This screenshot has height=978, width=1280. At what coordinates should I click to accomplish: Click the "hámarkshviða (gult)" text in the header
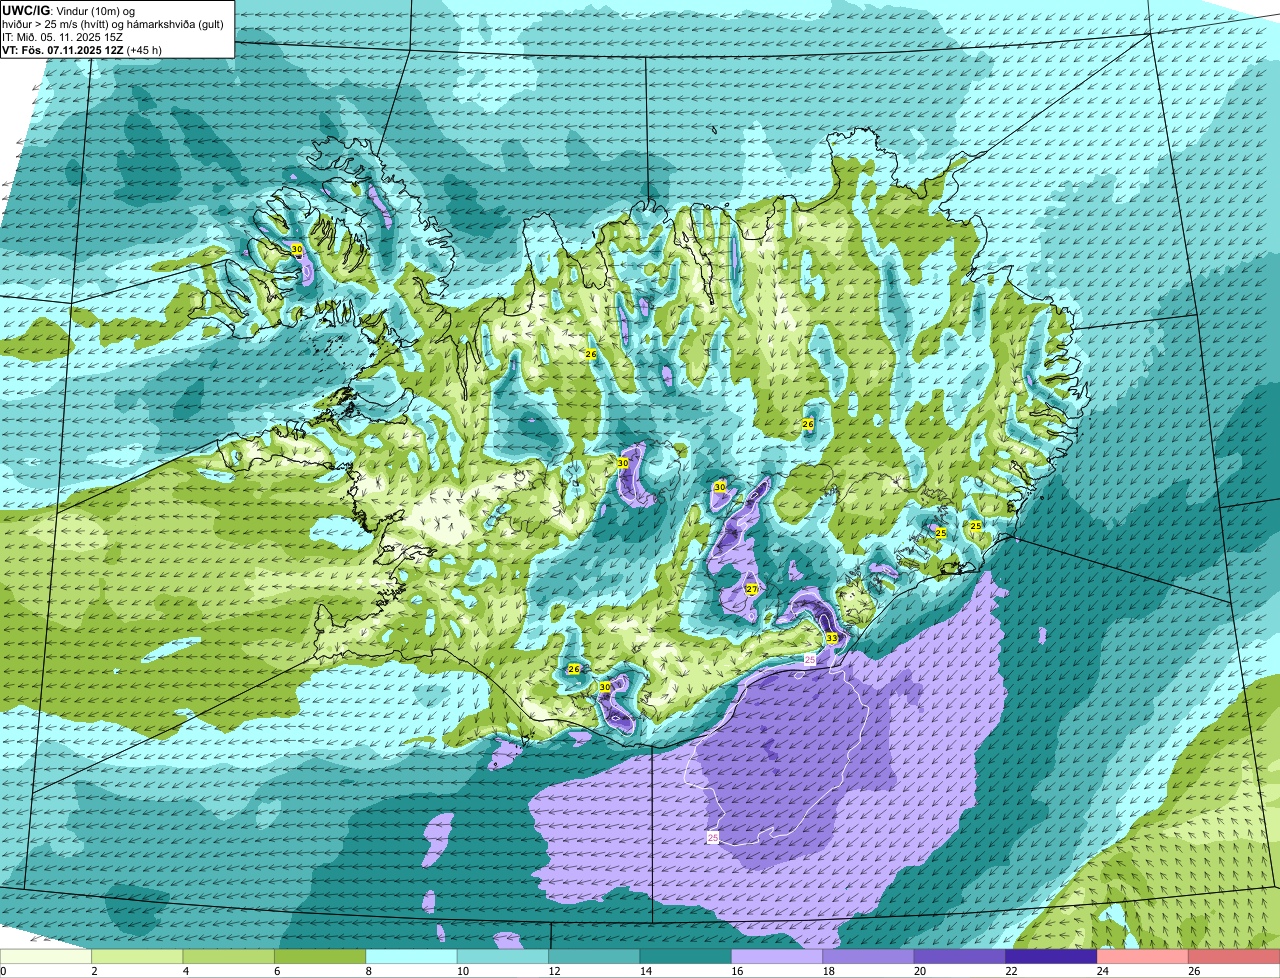point(175,25)
